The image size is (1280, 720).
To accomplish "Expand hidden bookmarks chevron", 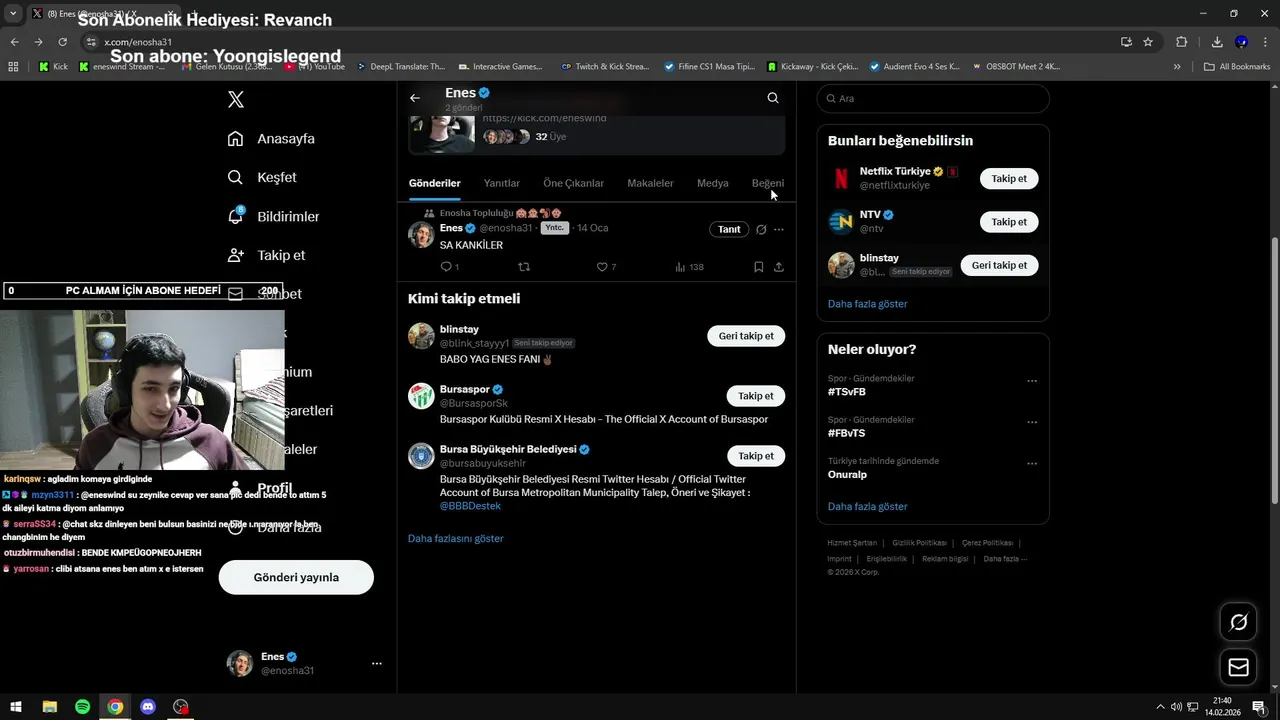I will tap(1177, 67).
